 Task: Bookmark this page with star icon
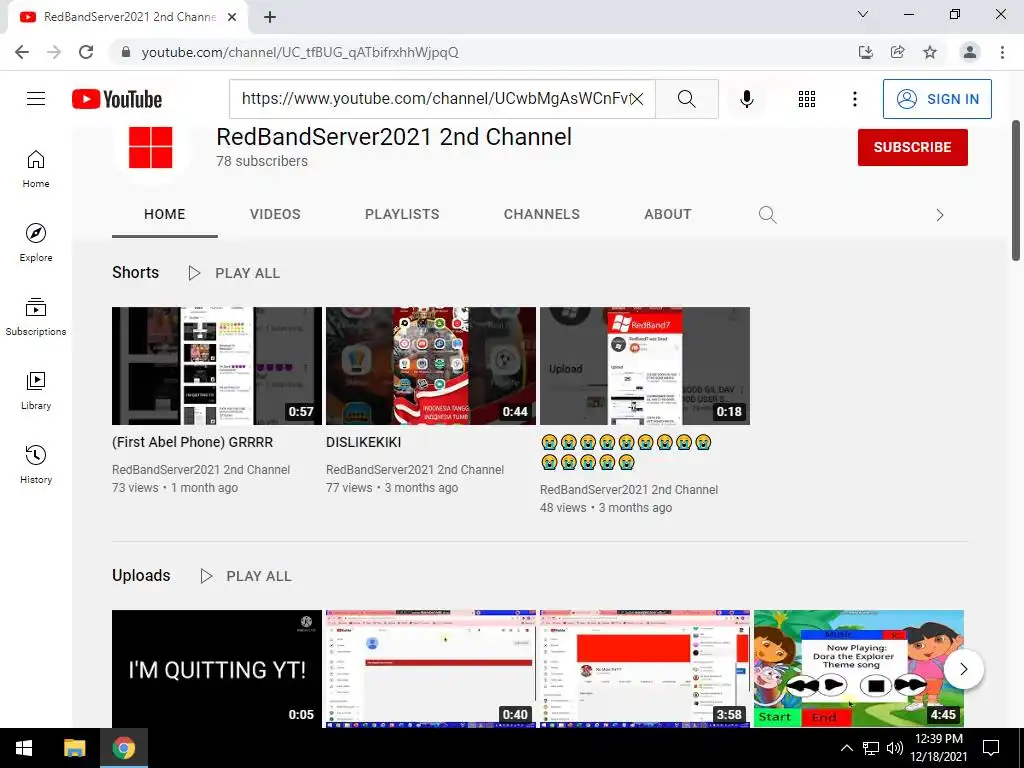(x=930, y=52)
